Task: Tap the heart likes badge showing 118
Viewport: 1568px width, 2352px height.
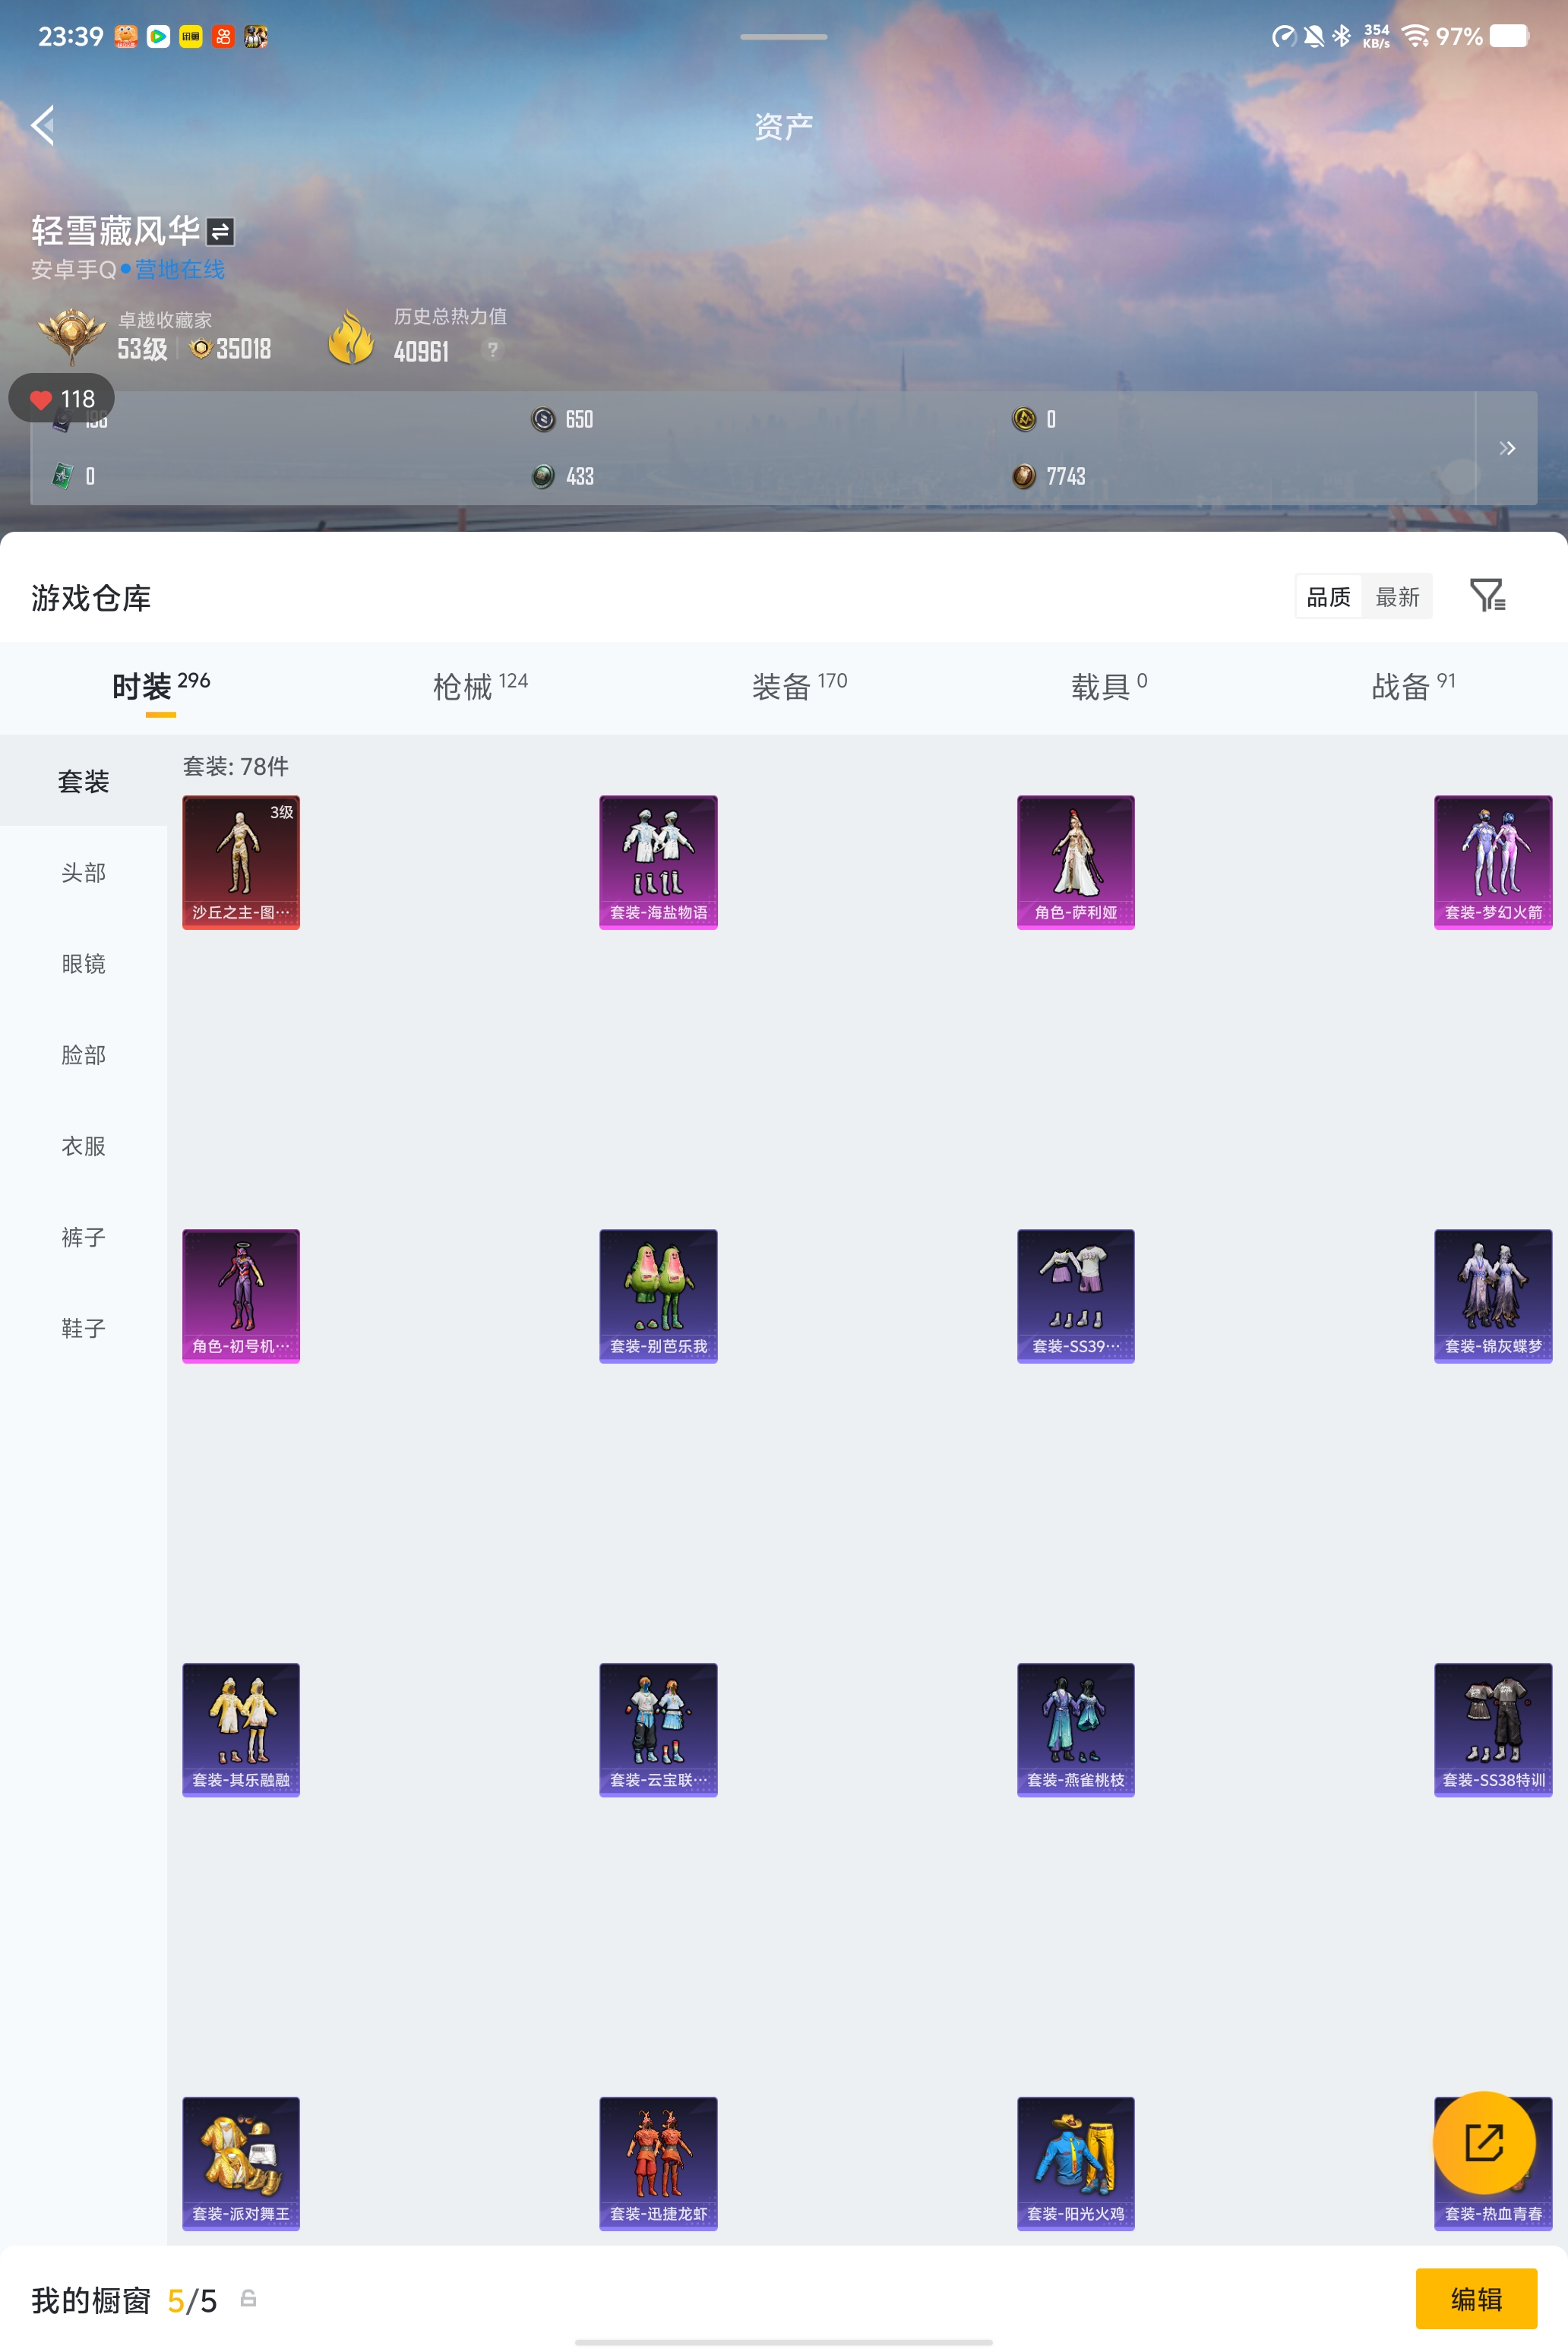Action: coord(62,399)
